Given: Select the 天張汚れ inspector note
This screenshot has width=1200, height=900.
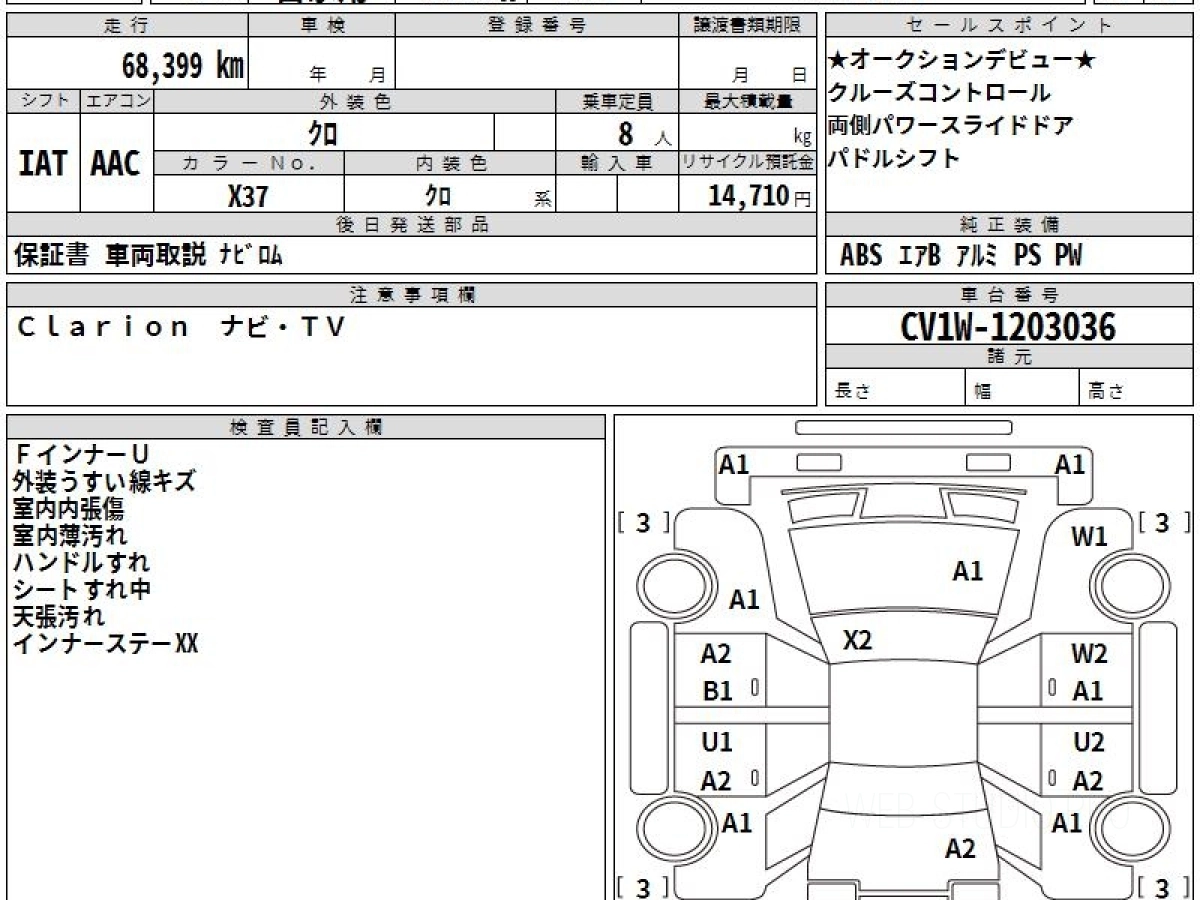Looking at the screenshot, I should pos(59,617).
